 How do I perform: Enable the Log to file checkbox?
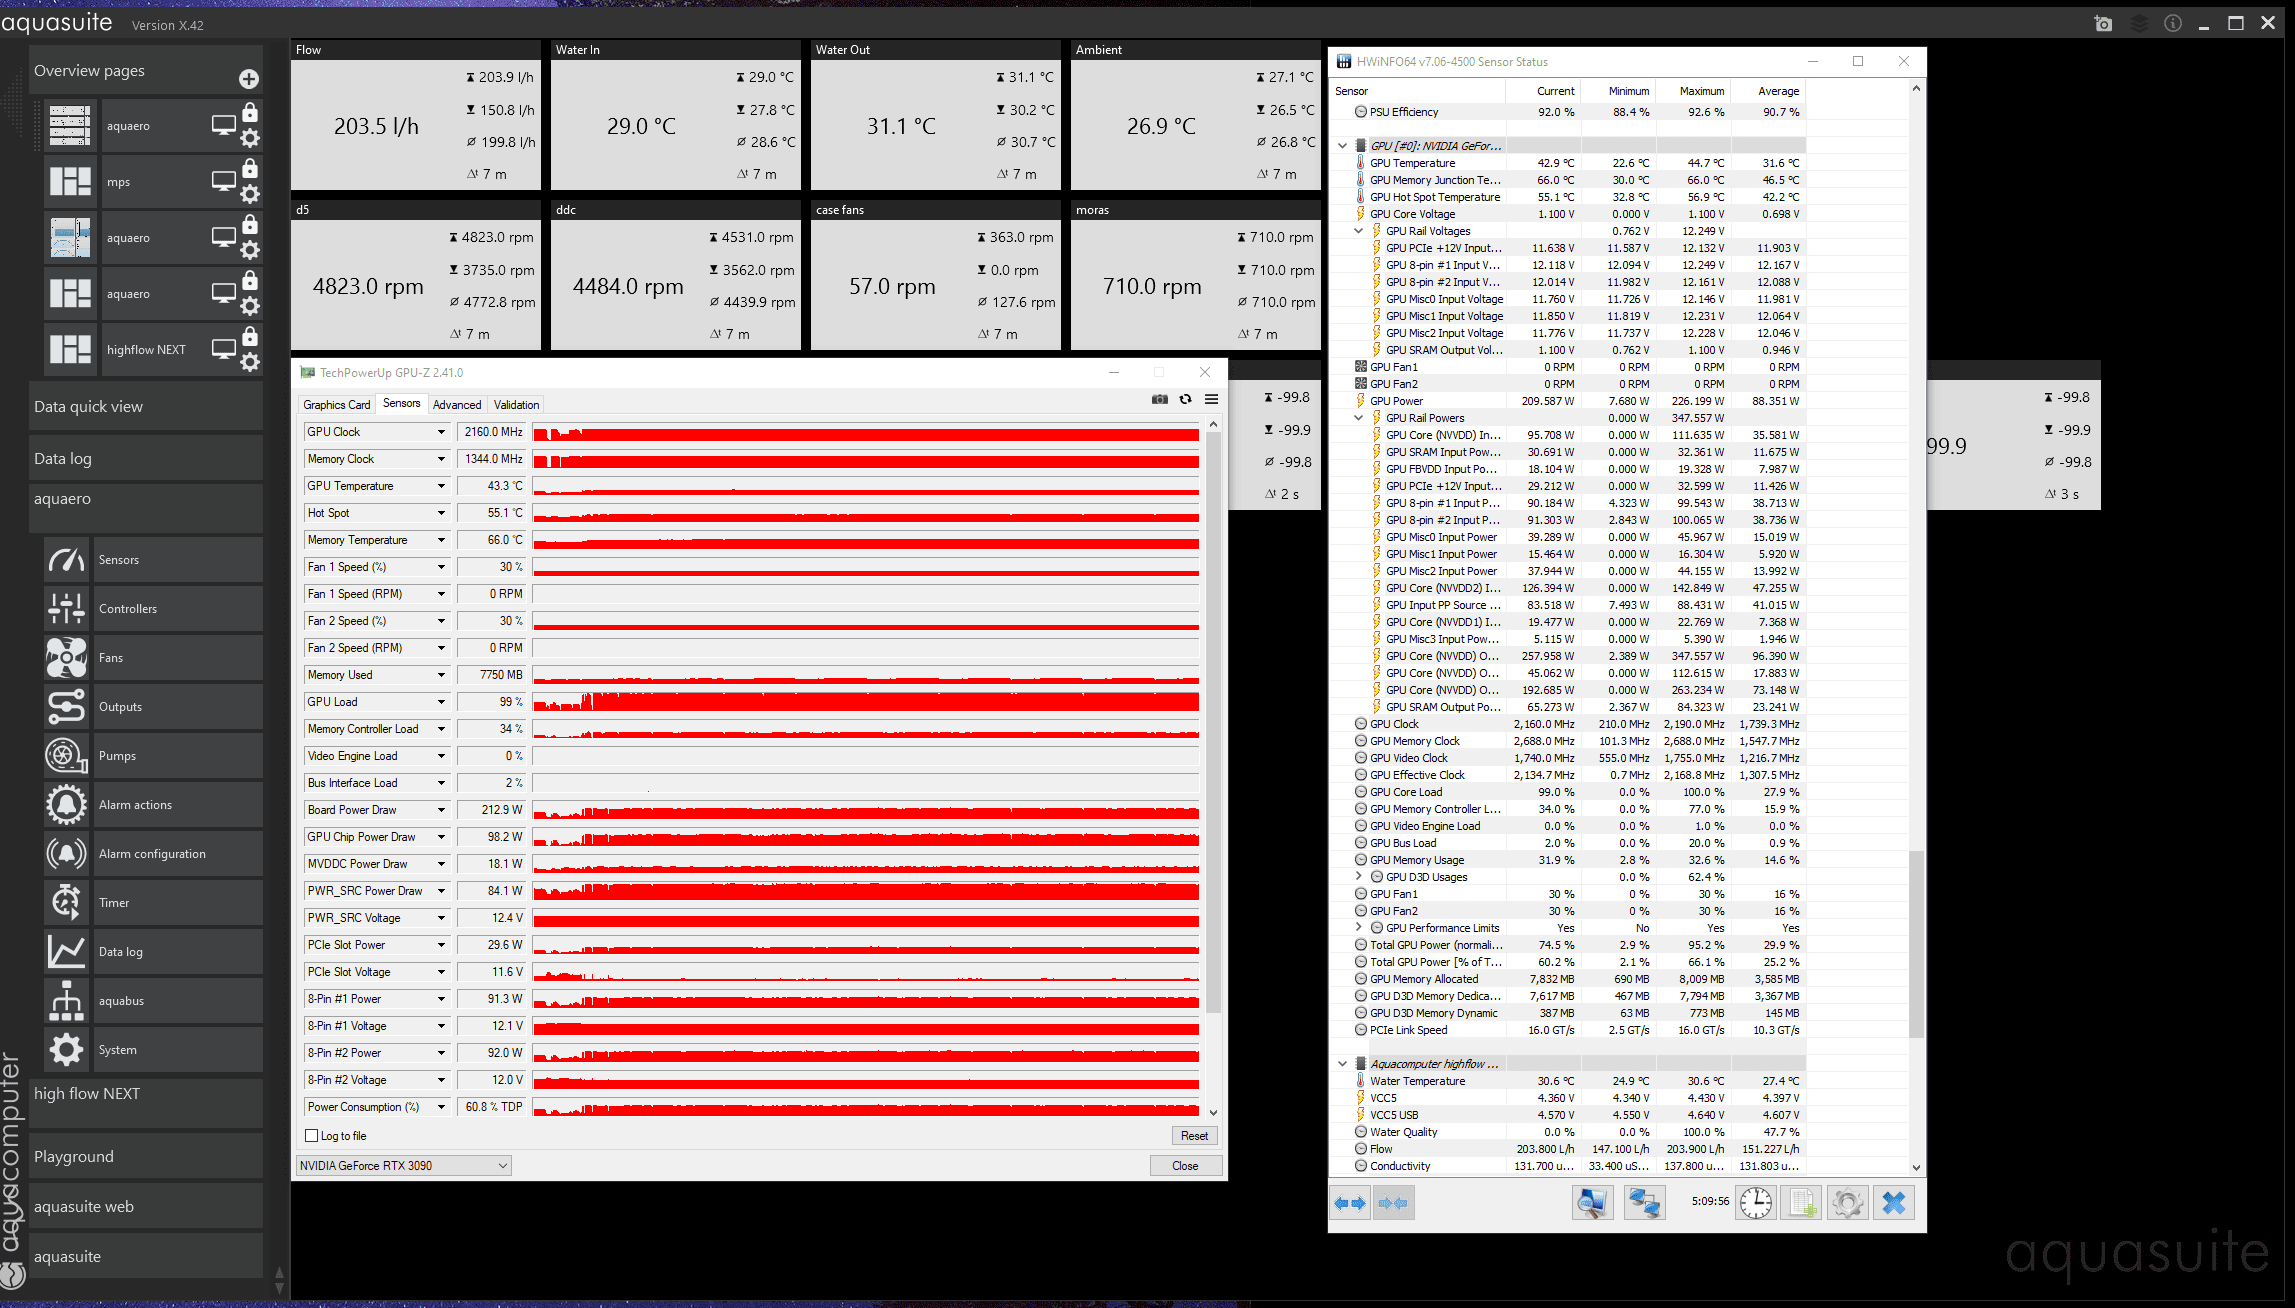pyautogui.click(x=312, y=1136)
